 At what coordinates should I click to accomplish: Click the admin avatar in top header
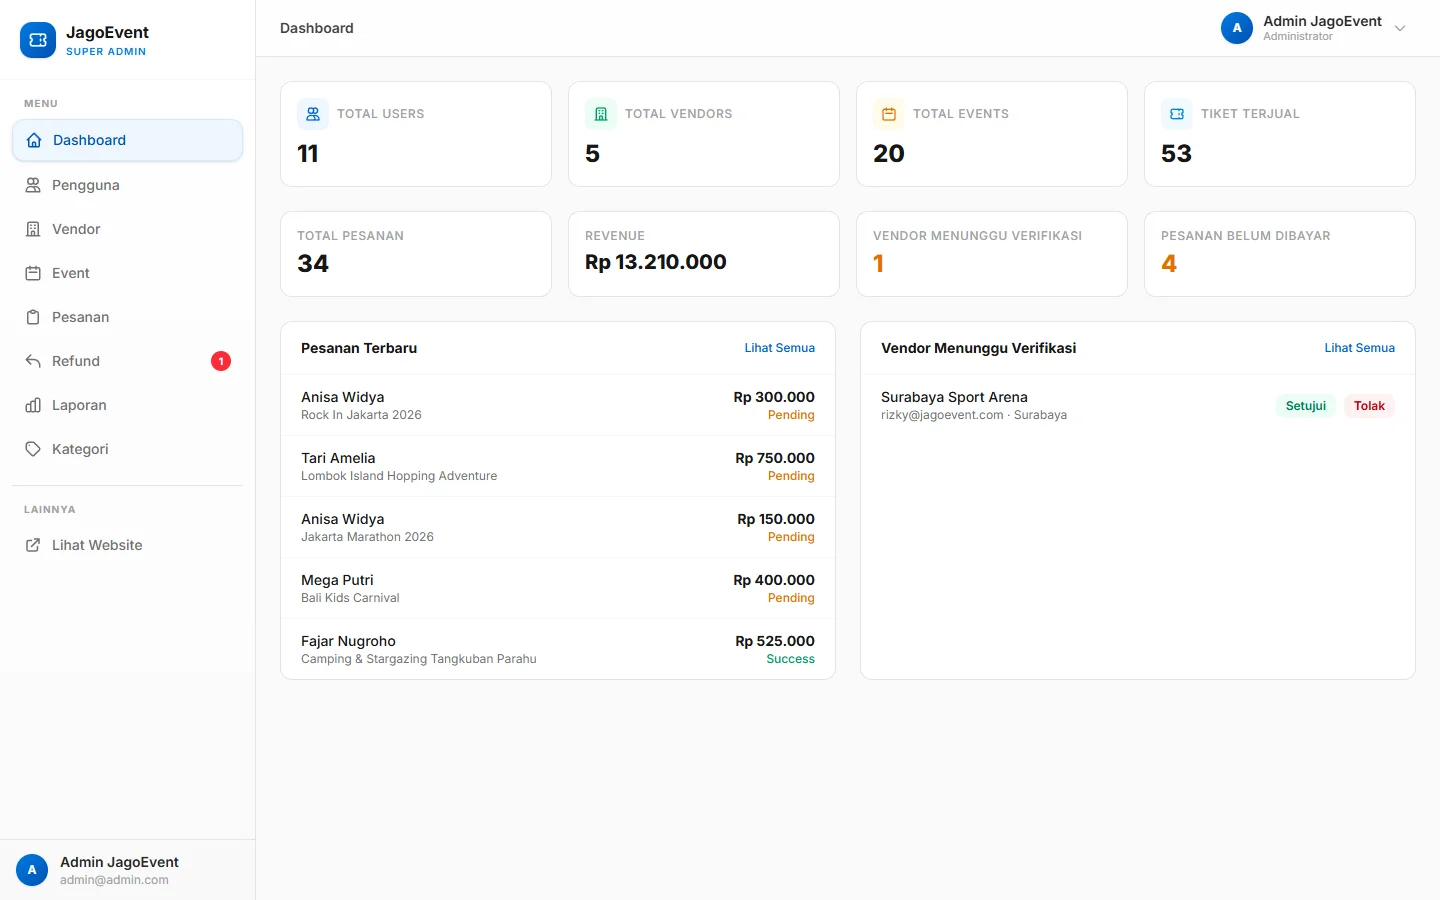click(1237, 28)
